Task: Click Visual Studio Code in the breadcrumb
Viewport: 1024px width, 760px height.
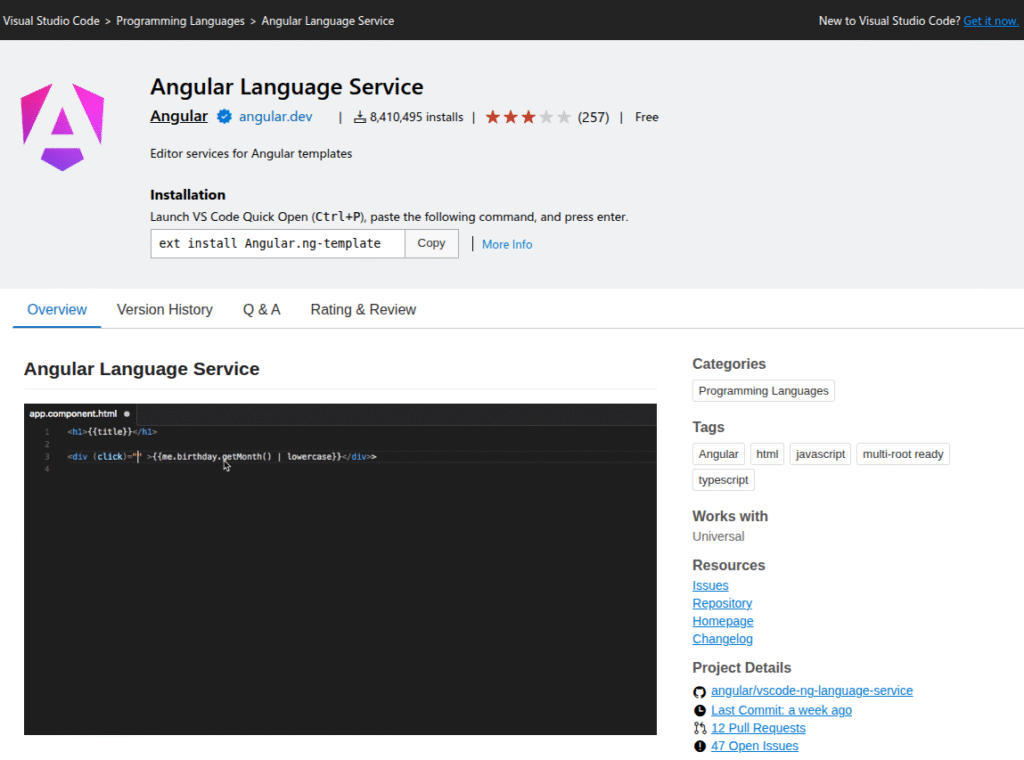Action: [x=52, y=21]
